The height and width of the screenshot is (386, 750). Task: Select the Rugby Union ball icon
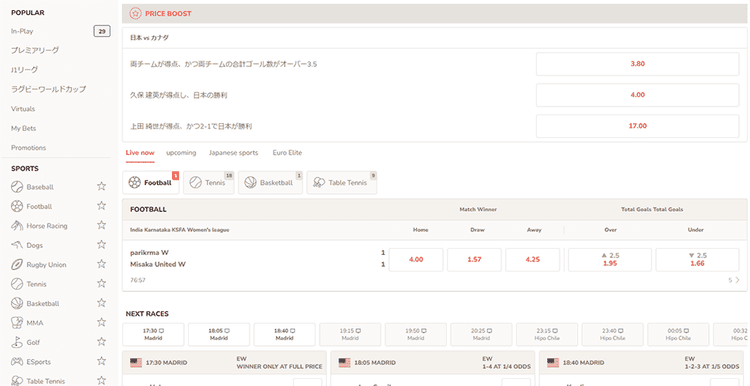17,265
